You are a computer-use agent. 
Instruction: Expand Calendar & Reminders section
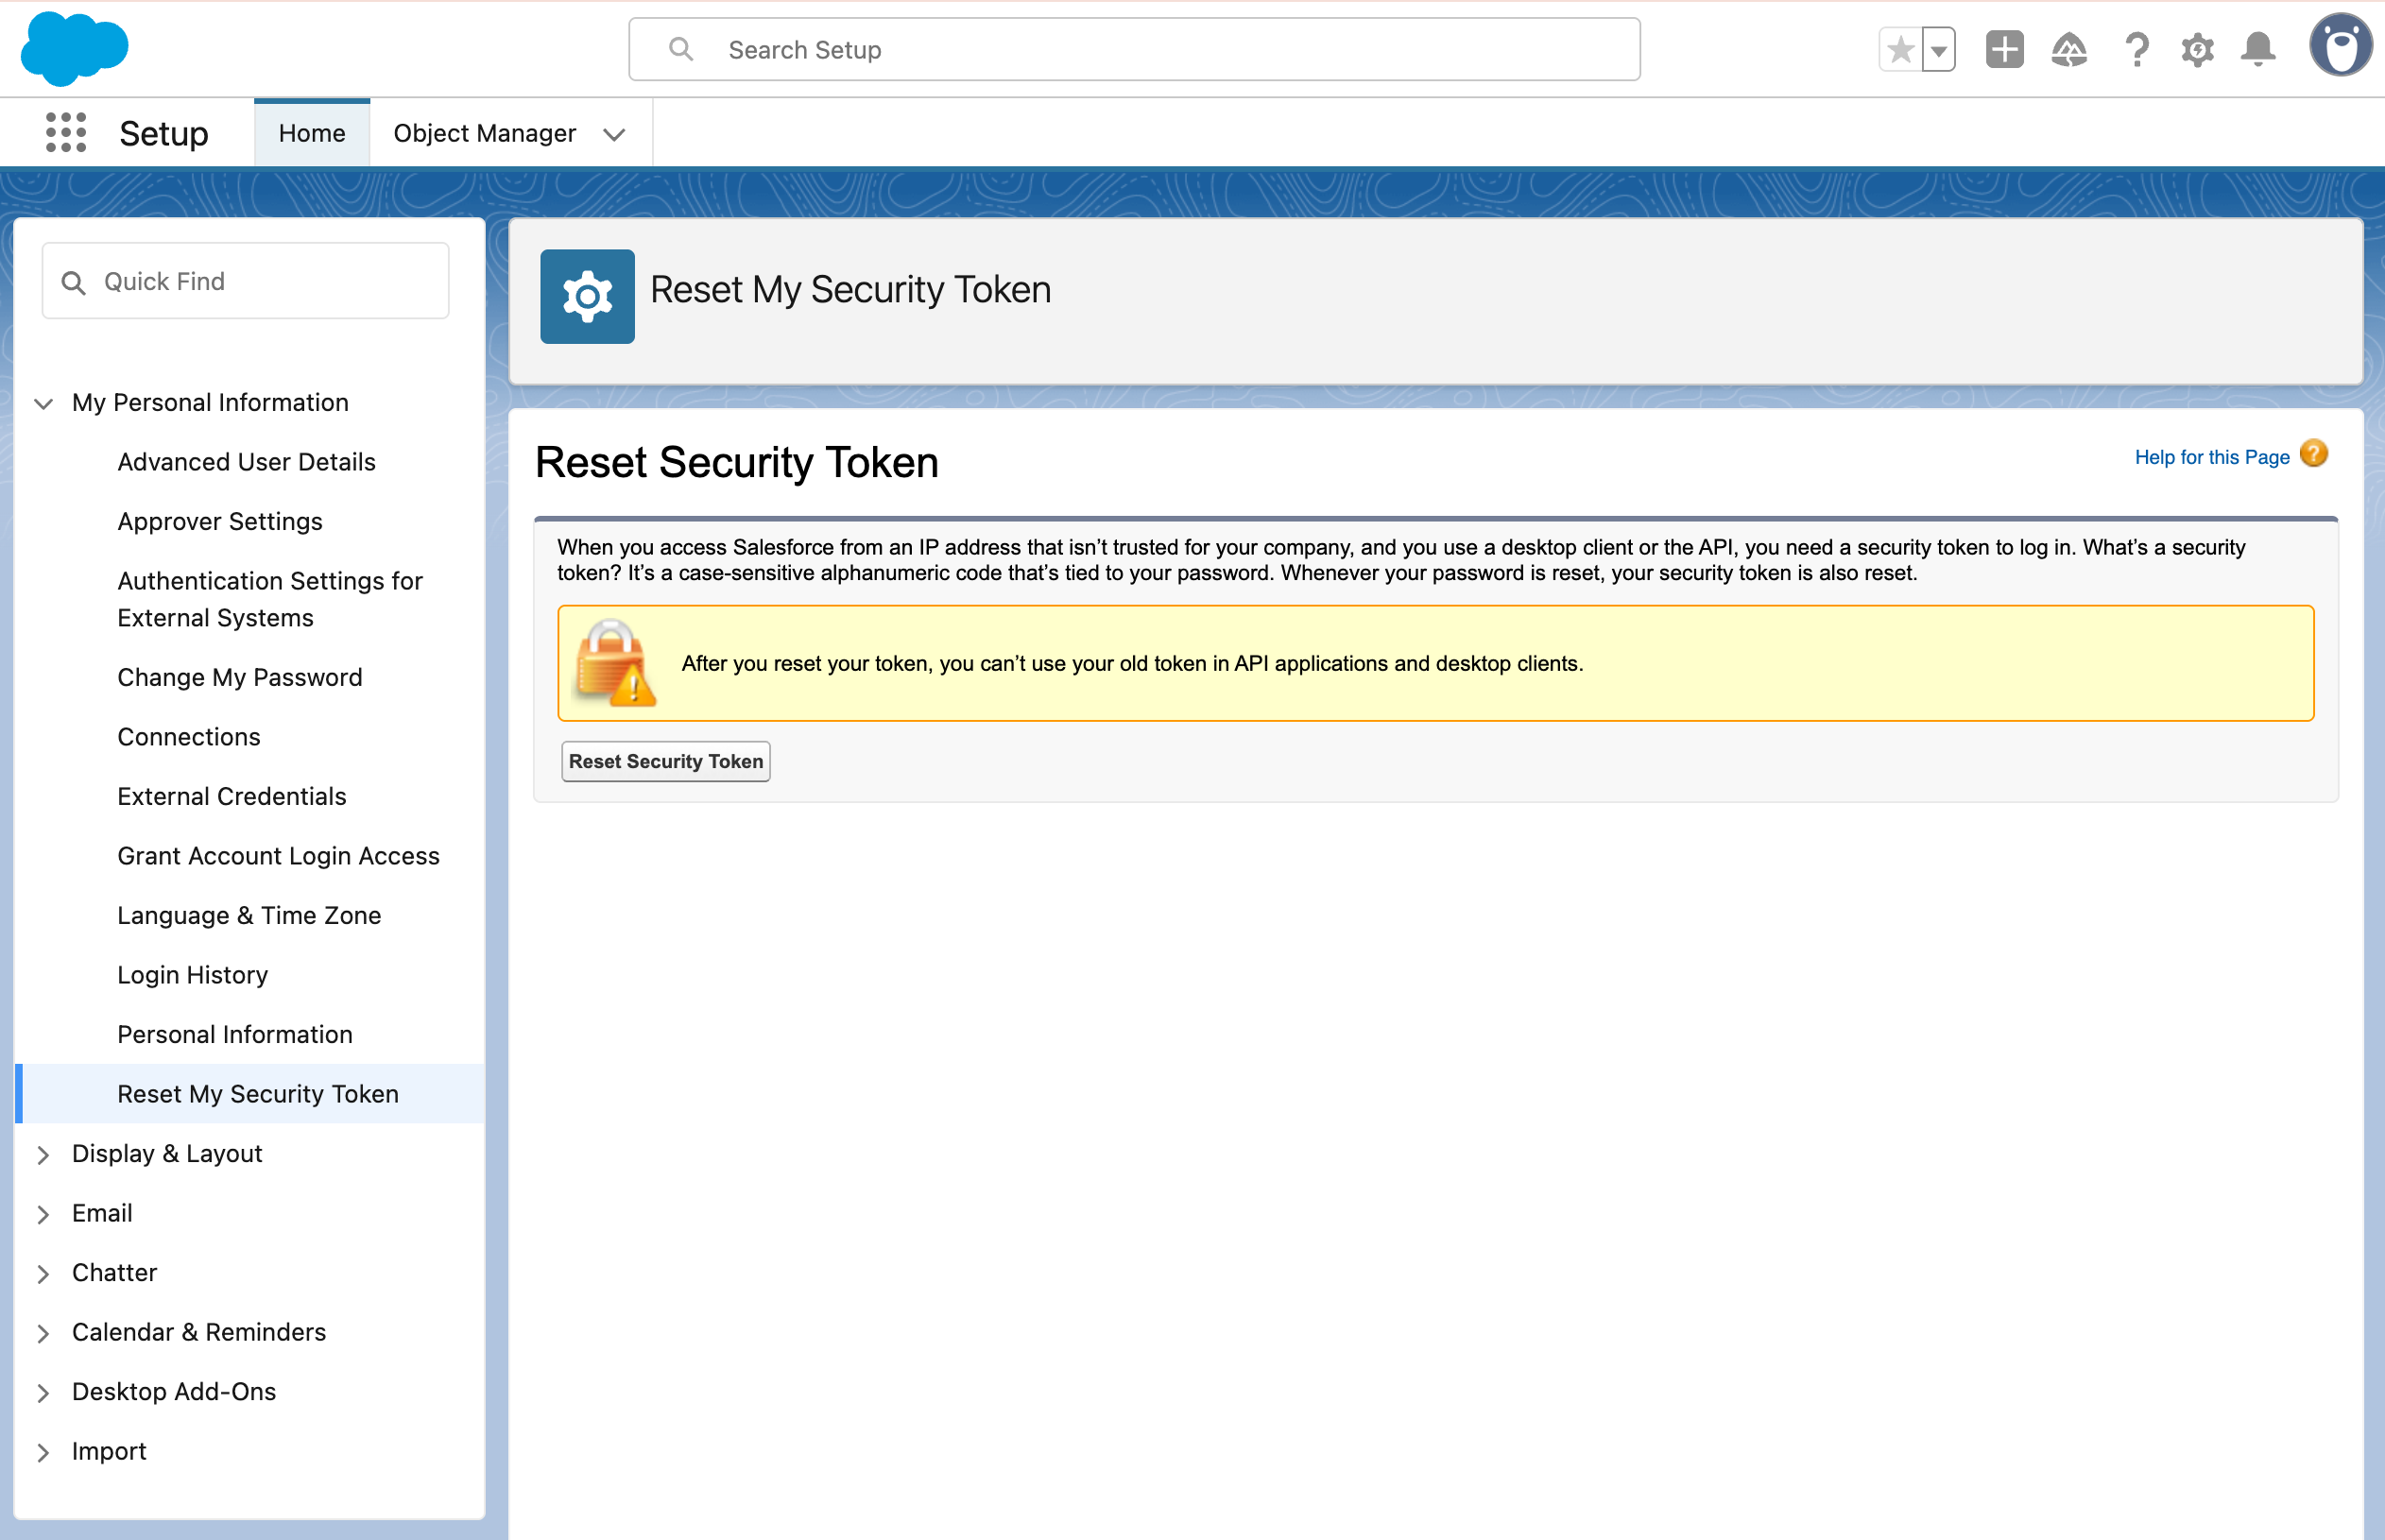click(x=43, y=1333)
